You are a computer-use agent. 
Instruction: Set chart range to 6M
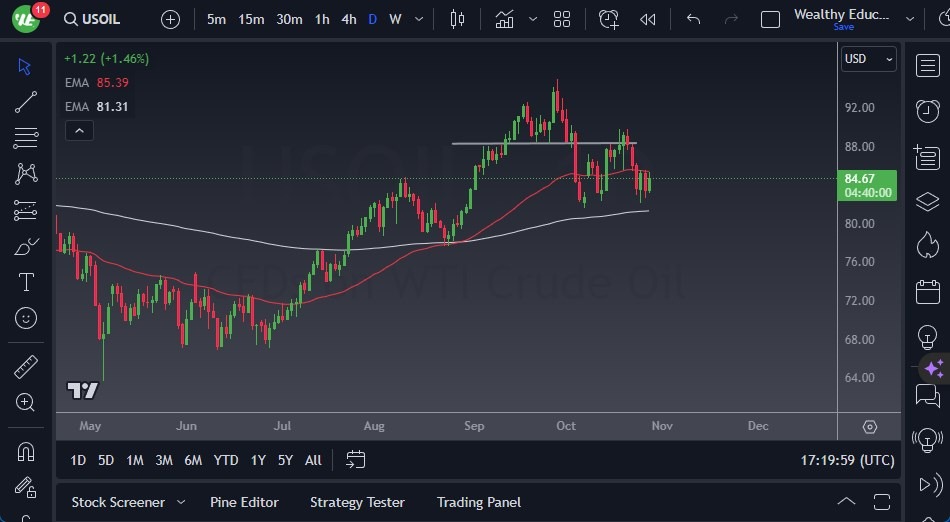(x=193, y=460)
